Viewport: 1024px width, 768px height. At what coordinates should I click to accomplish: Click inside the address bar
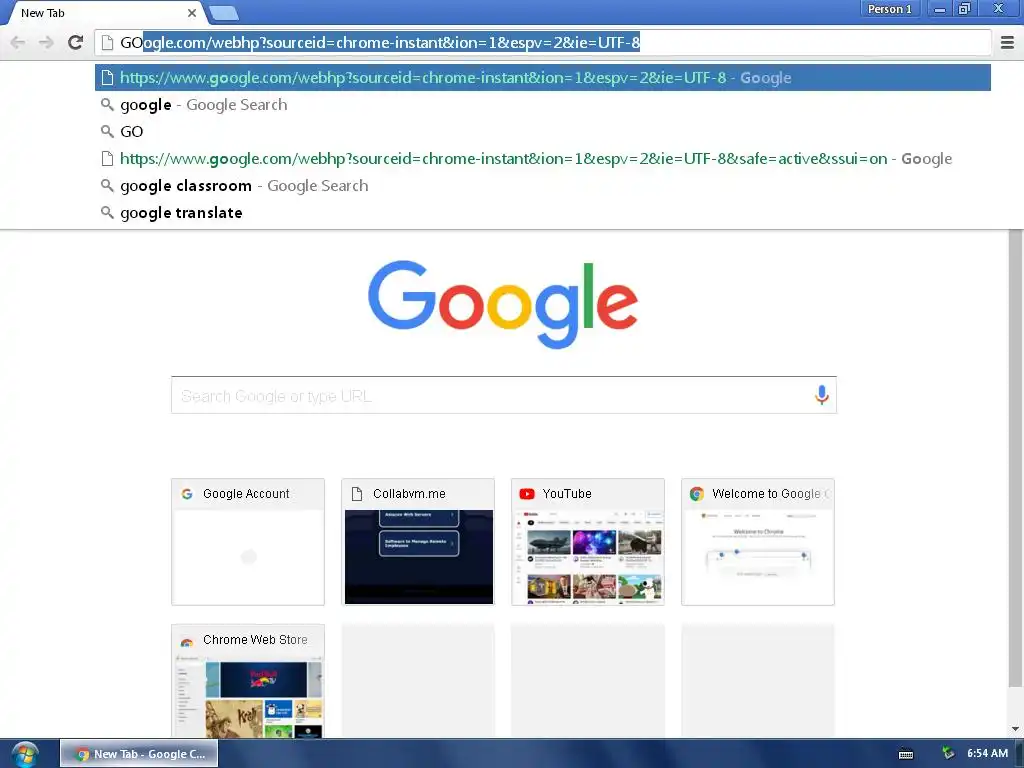click(x=543, y=42)
